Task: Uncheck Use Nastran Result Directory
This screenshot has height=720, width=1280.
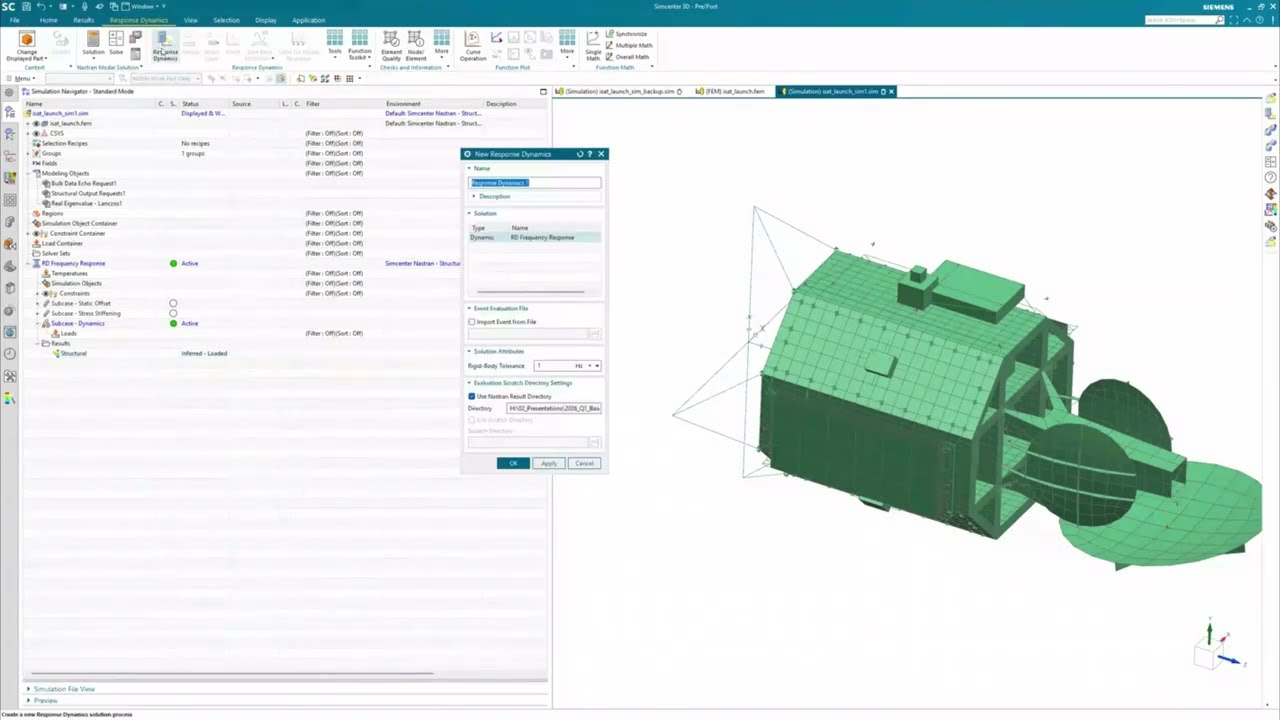Action: click(472, 396)
